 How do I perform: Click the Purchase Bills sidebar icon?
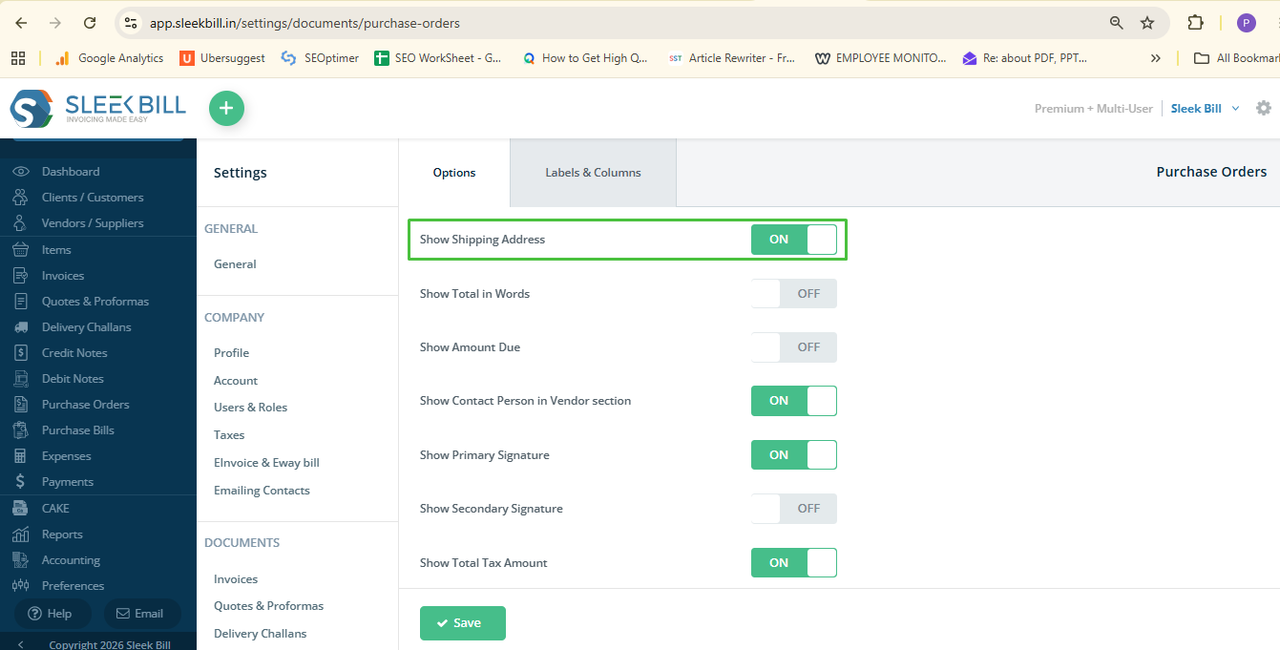pos(21,430)
